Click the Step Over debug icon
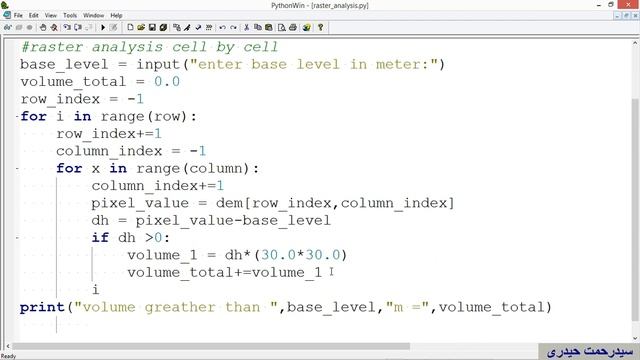 coord(78,27)
